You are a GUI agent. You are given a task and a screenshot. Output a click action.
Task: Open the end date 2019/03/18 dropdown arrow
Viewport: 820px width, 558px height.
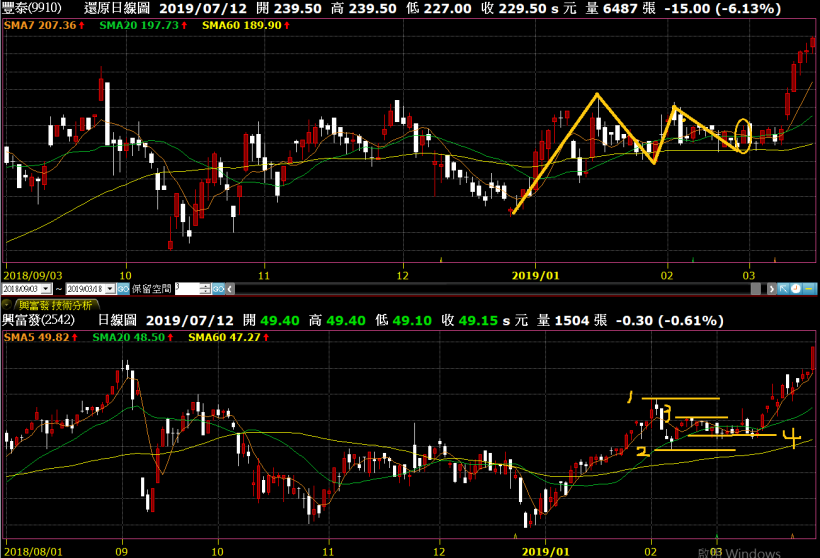point(110,289)
